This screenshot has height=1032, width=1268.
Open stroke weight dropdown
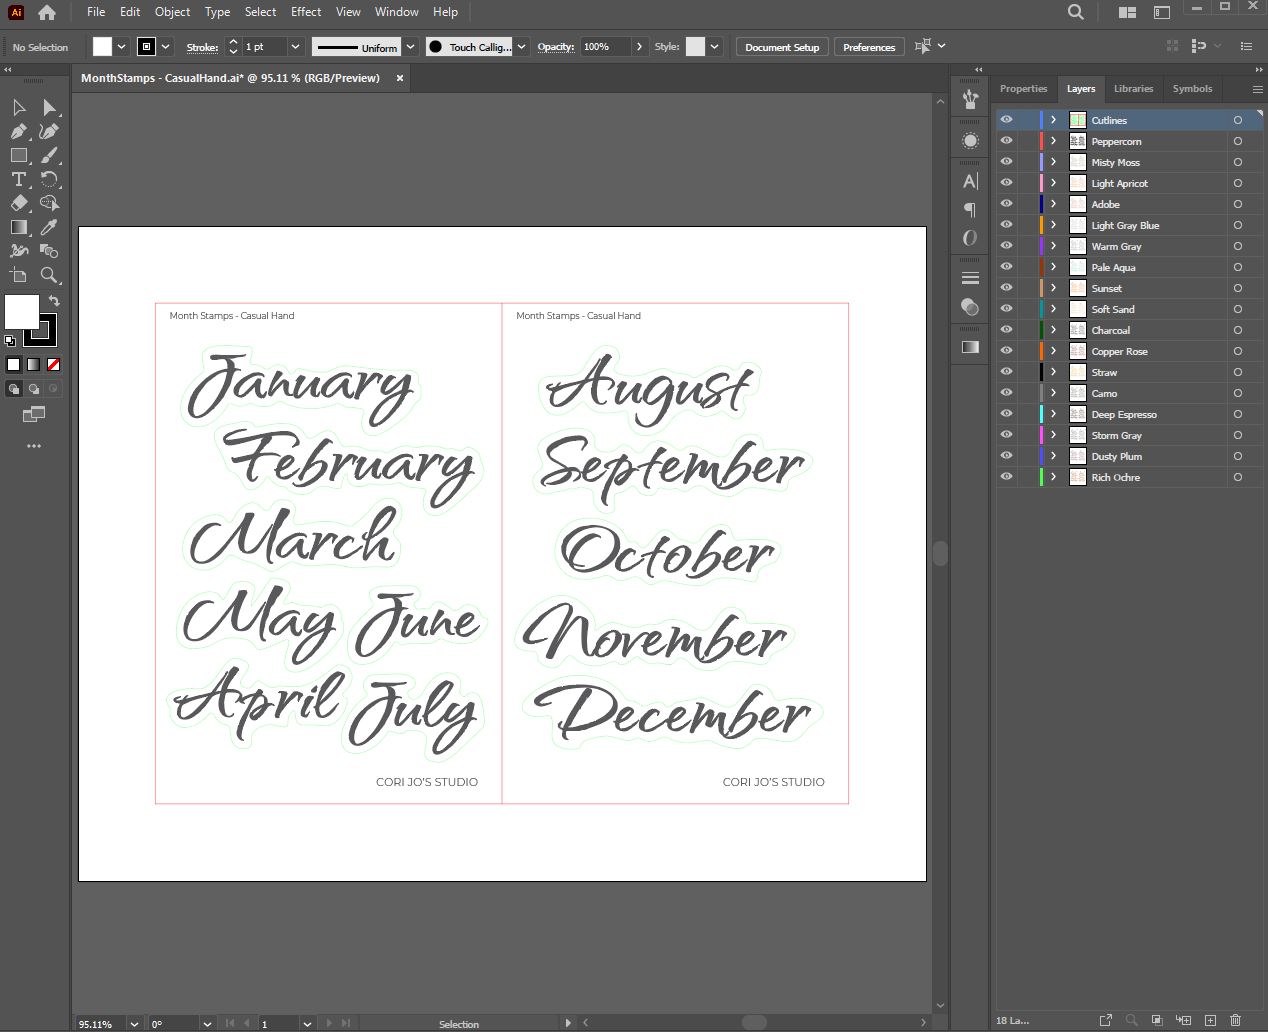click(x=295, y=47)
